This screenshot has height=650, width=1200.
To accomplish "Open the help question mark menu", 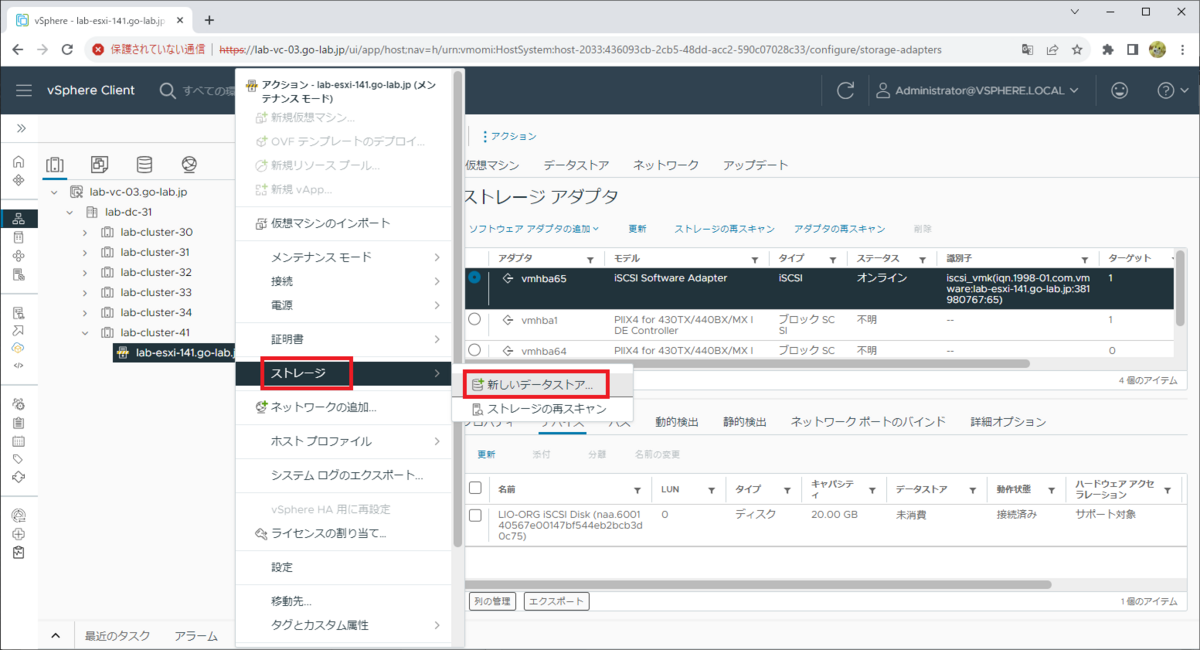I will coord(1171,90).
